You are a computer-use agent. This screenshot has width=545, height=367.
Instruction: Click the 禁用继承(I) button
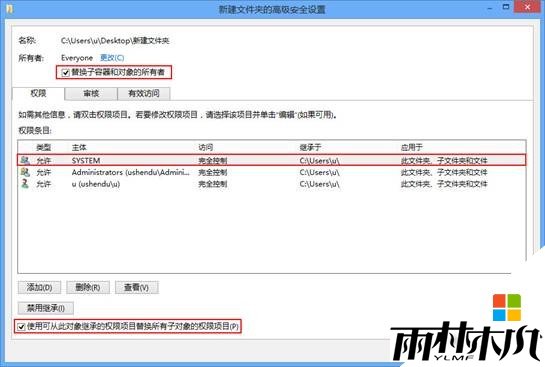46,308
